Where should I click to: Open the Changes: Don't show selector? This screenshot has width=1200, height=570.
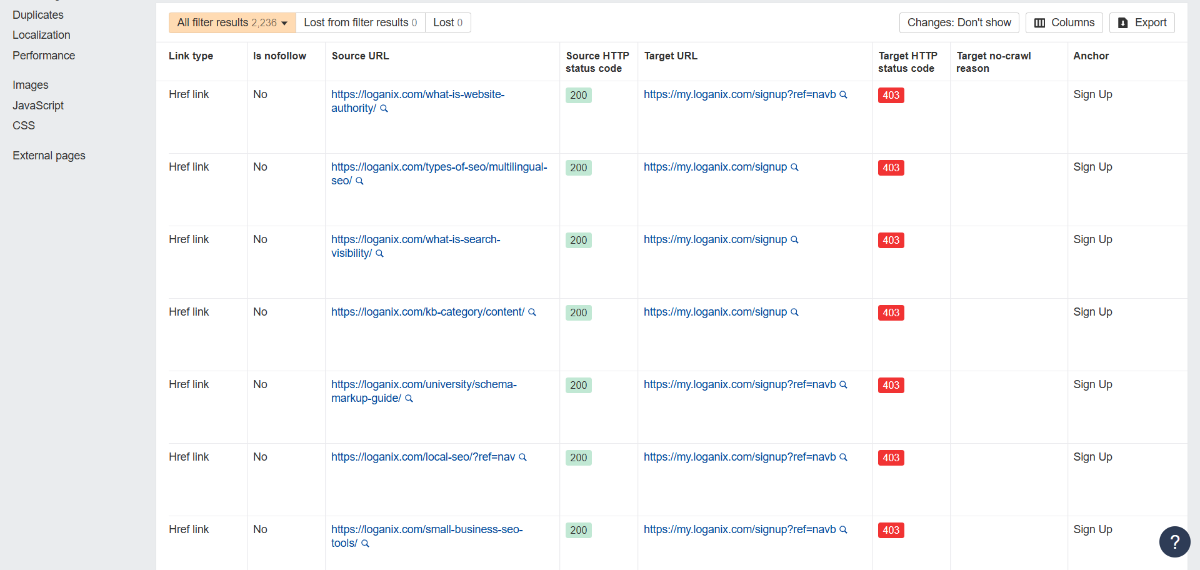click(x=959, y=22)
